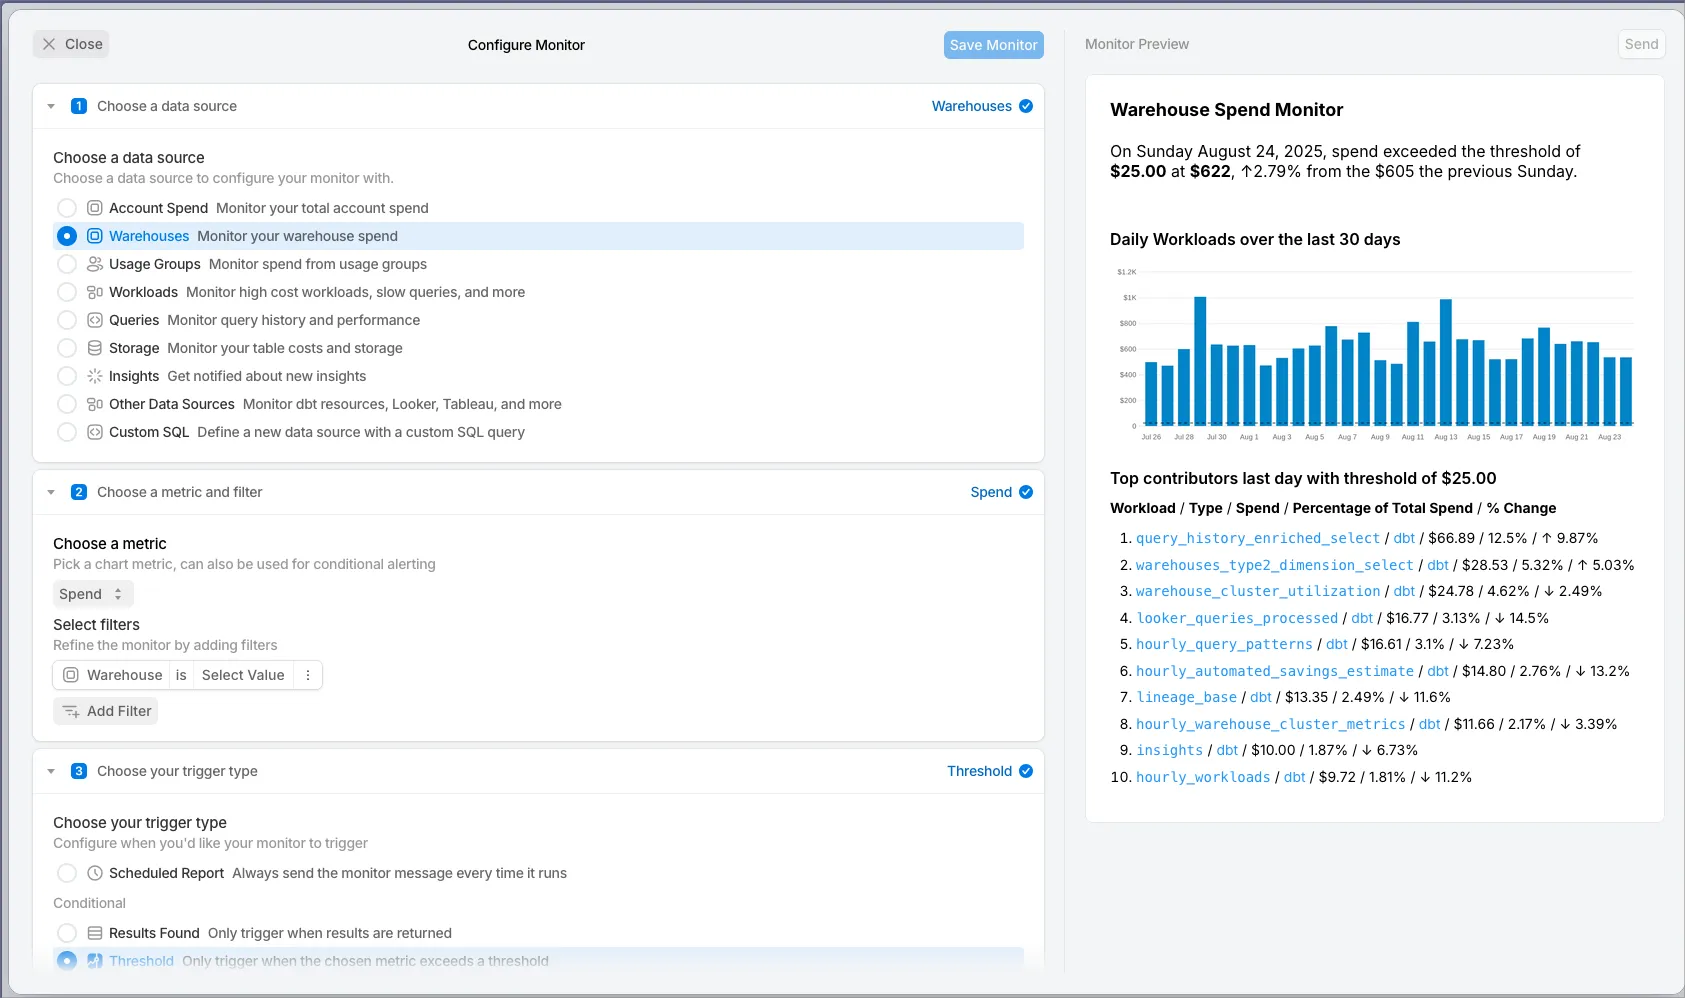The image size is (1685, 998).
Task: Click the Add Filter button
Action: (106, 711)
